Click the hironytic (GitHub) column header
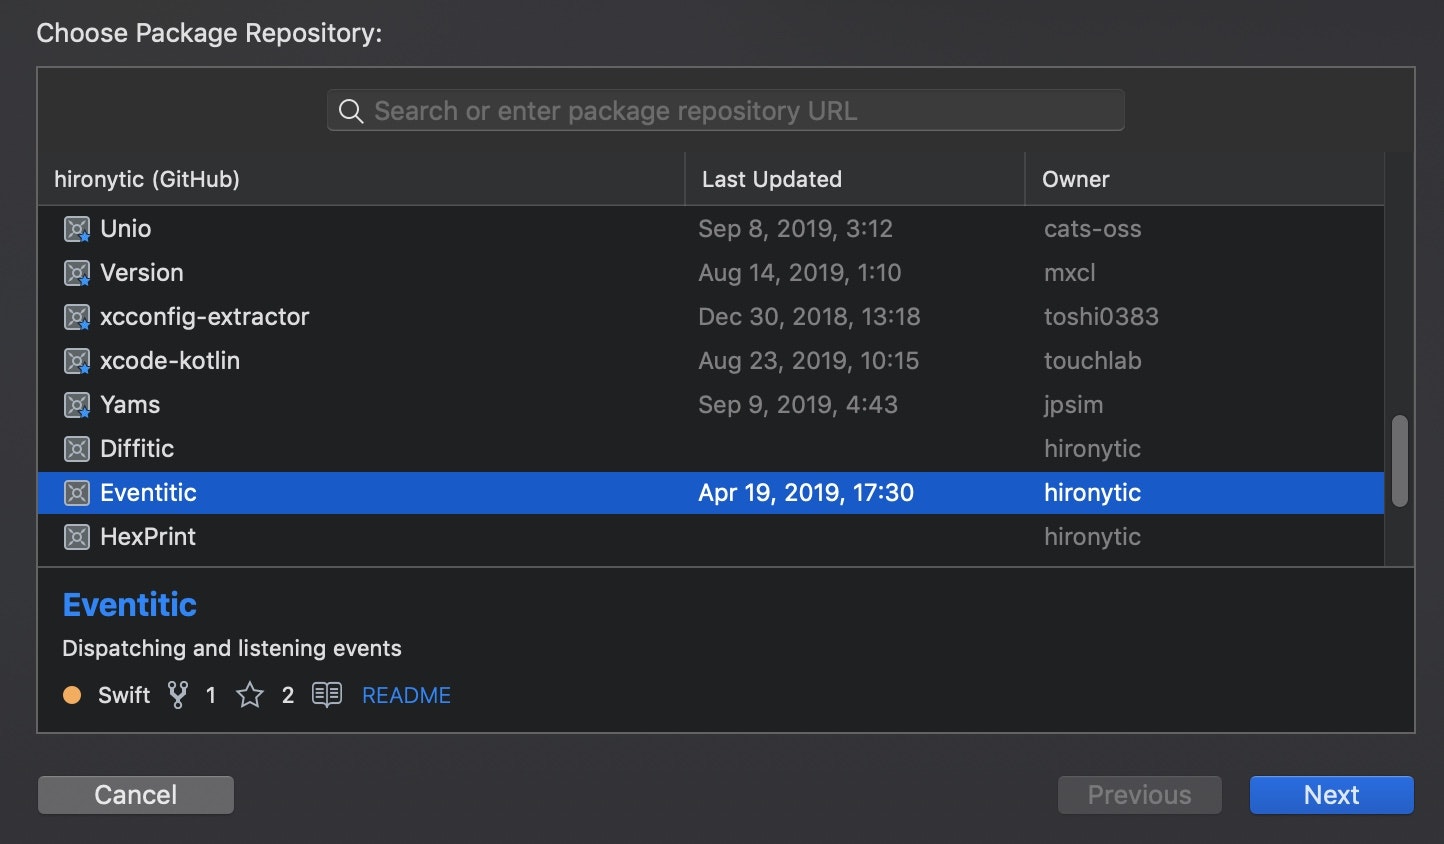1444x844 pixels. click(x=361, y=179)
